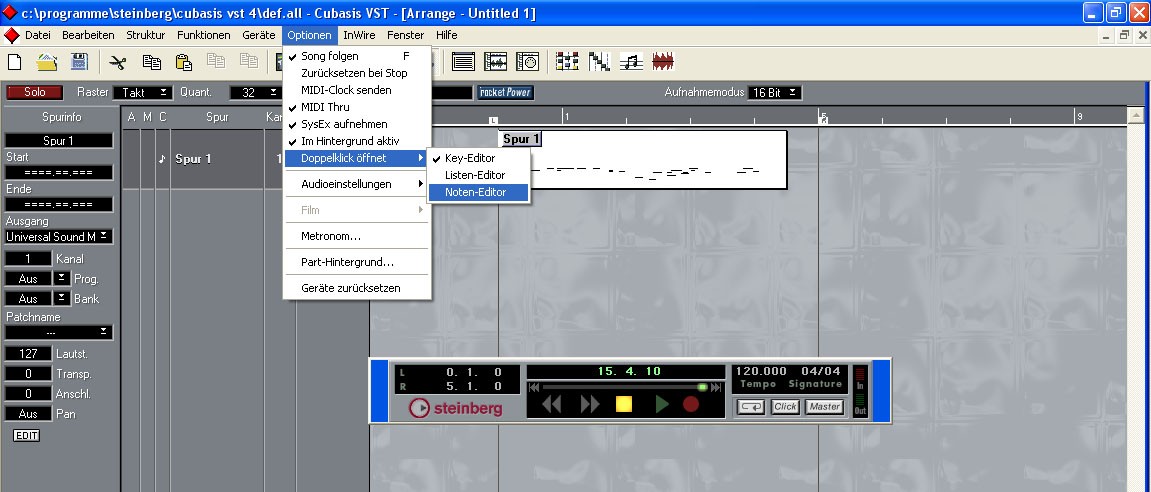The image size is (1151, 492).
Task: Select Listen-Editor for double-click
Action: 478,175
